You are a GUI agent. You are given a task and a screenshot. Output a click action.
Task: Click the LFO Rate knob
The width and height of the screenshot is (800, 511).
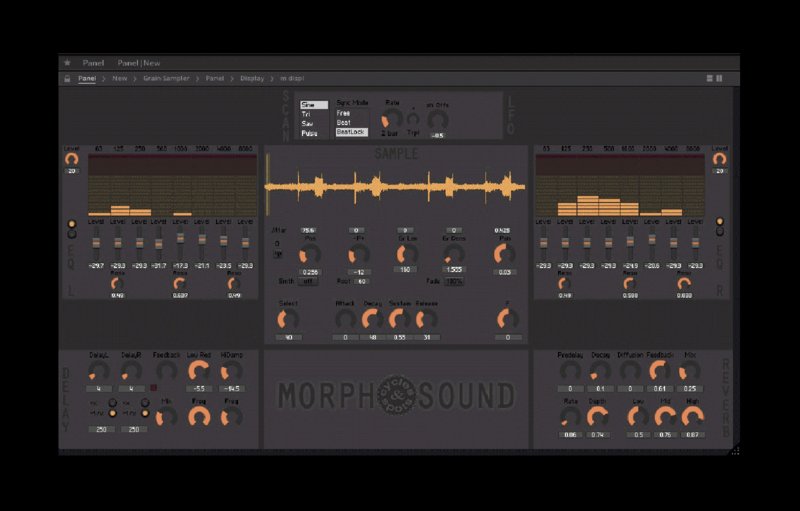pyautogui.click(x=391, y=119)
